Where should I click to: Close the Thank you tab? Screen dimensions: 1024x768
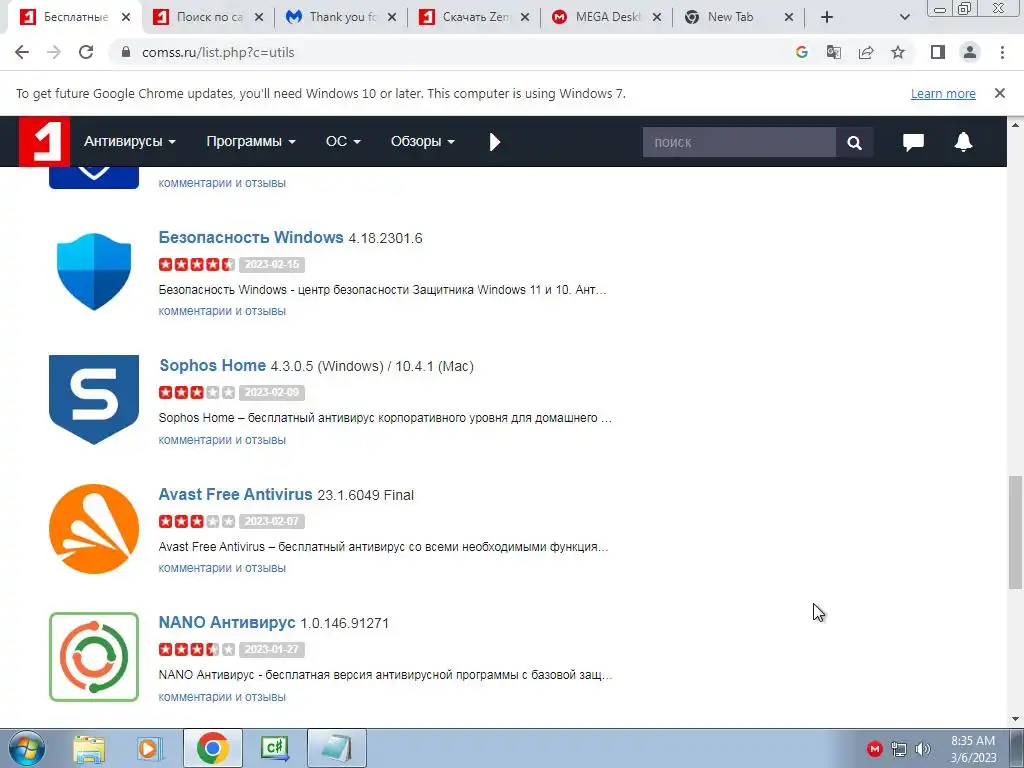(392, 18)
